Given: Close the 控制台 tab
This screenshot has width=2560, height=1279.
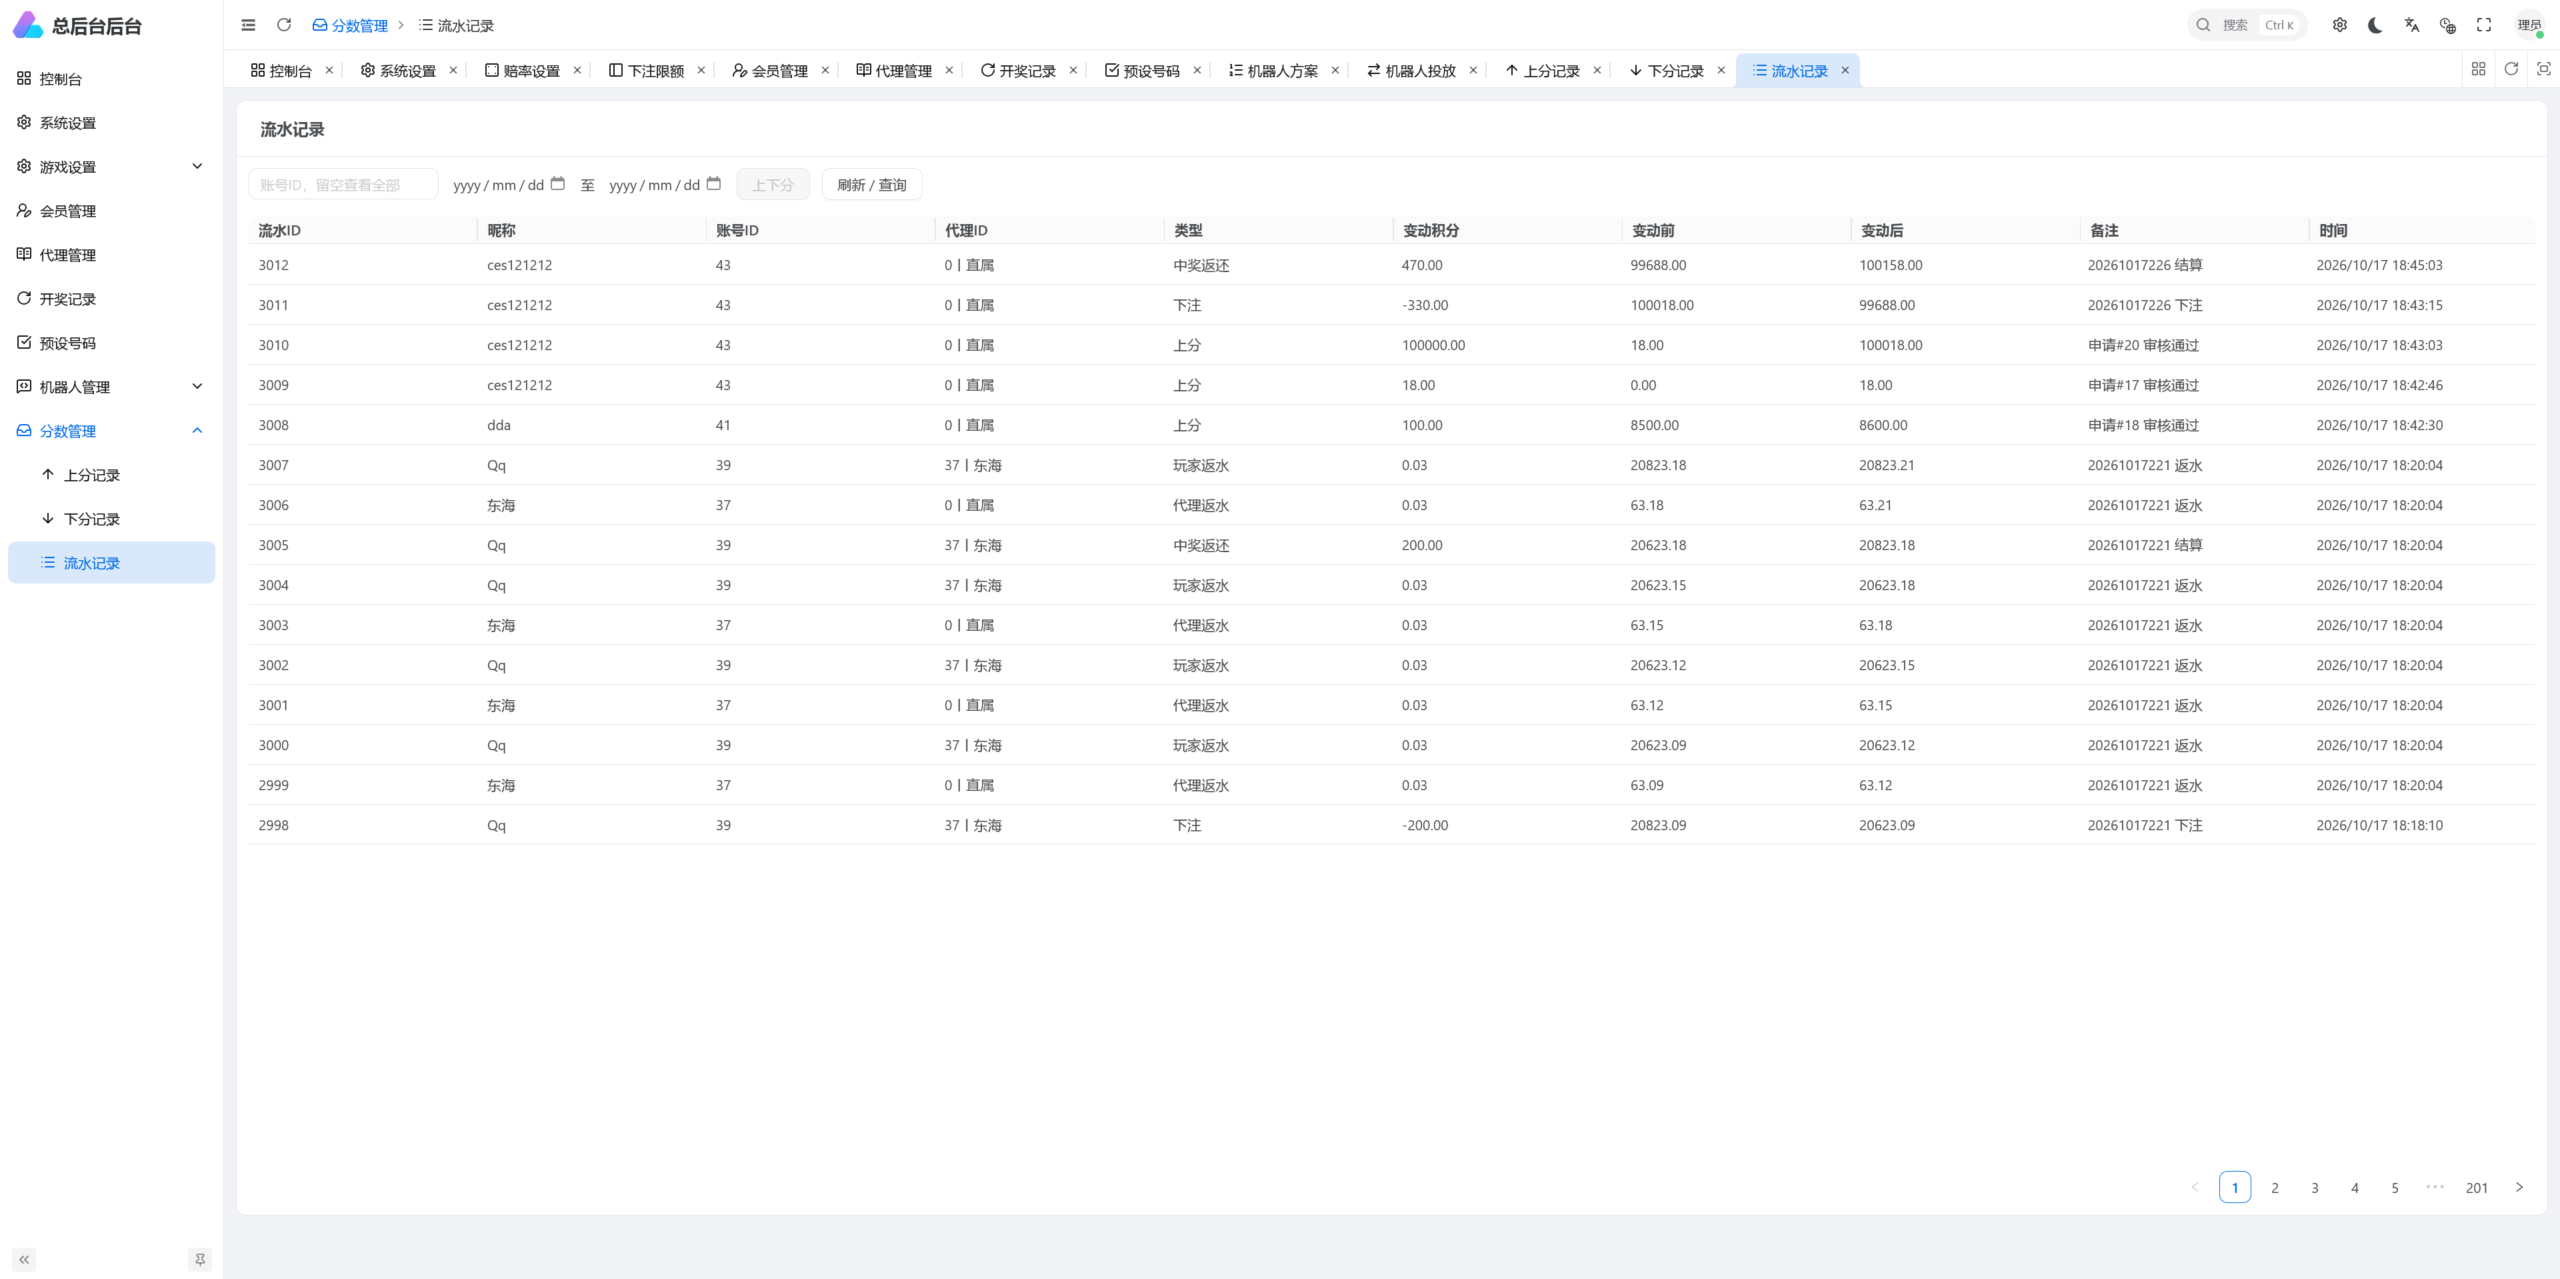Looking at the screenshot, I should [329, 70].
